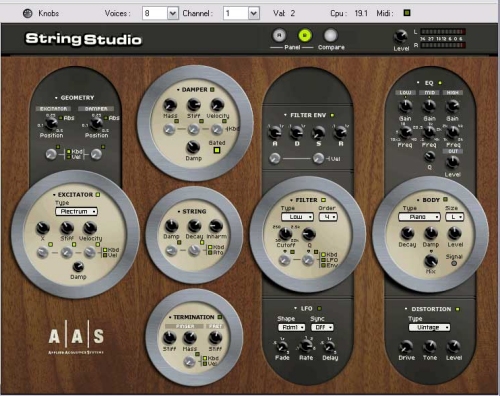500x396 pixels.
Task: Click the Body Mix knob
Action: point(431,261)
